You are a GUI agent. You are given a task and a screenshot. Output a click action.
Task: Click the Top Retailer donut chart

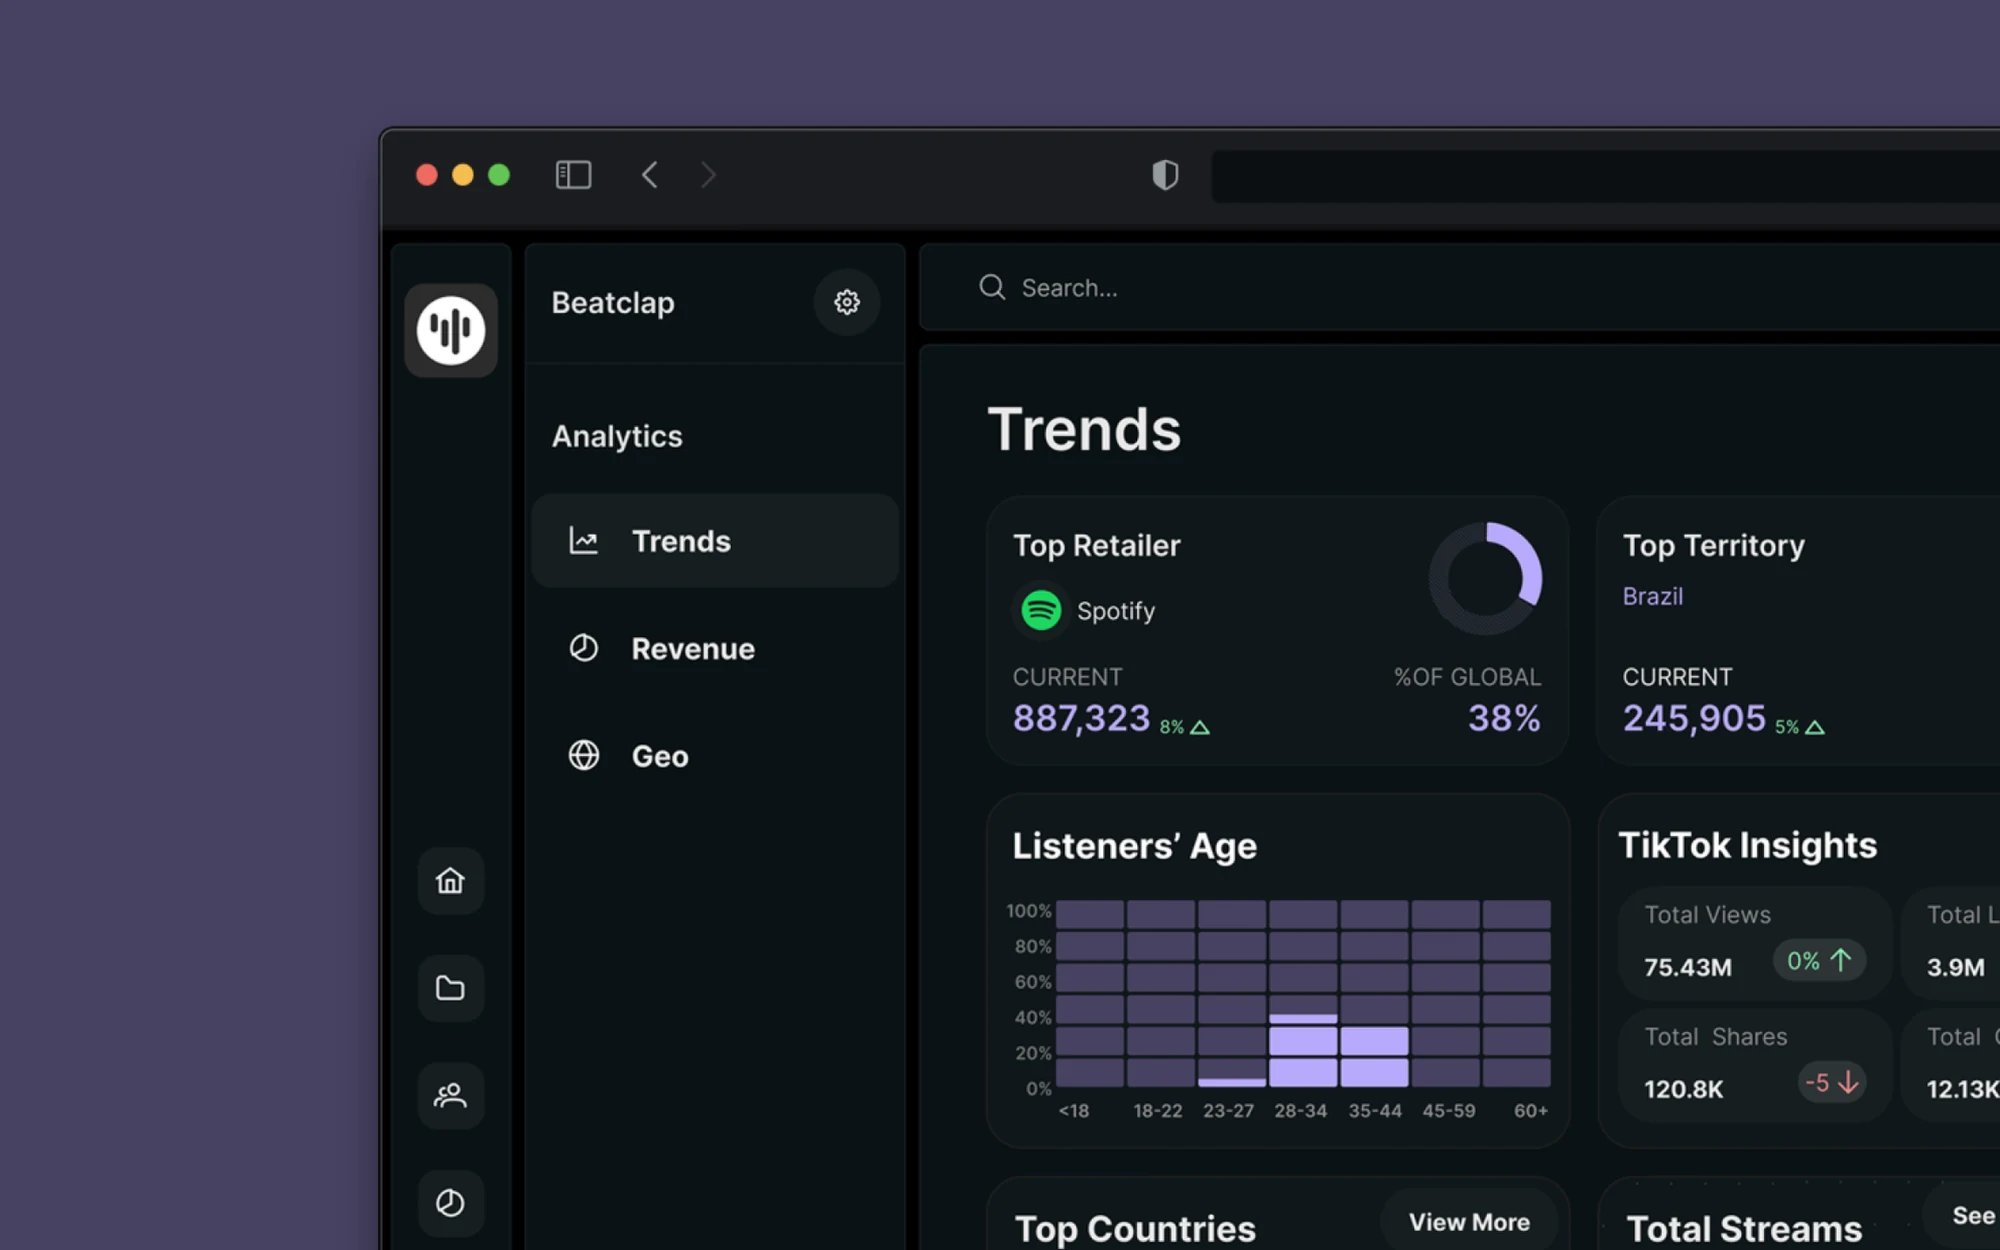point(1486,578)
